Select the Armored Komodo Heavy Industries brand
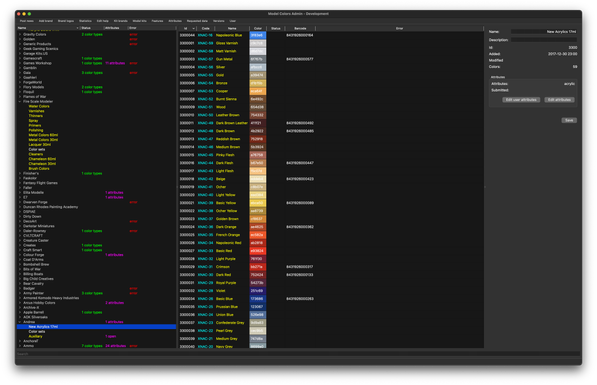 pyautogui.click(x=51, y=298)
